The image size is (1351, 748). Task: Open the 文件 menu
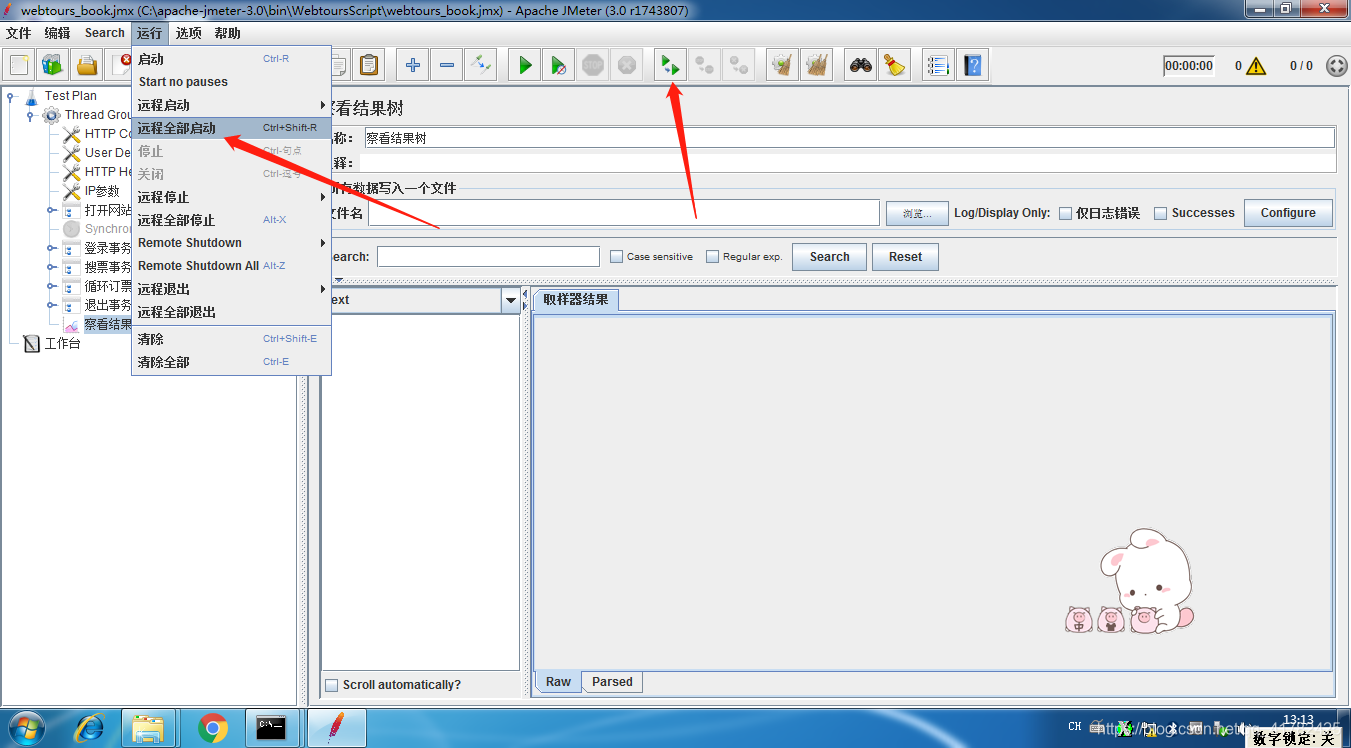[19, 33]
